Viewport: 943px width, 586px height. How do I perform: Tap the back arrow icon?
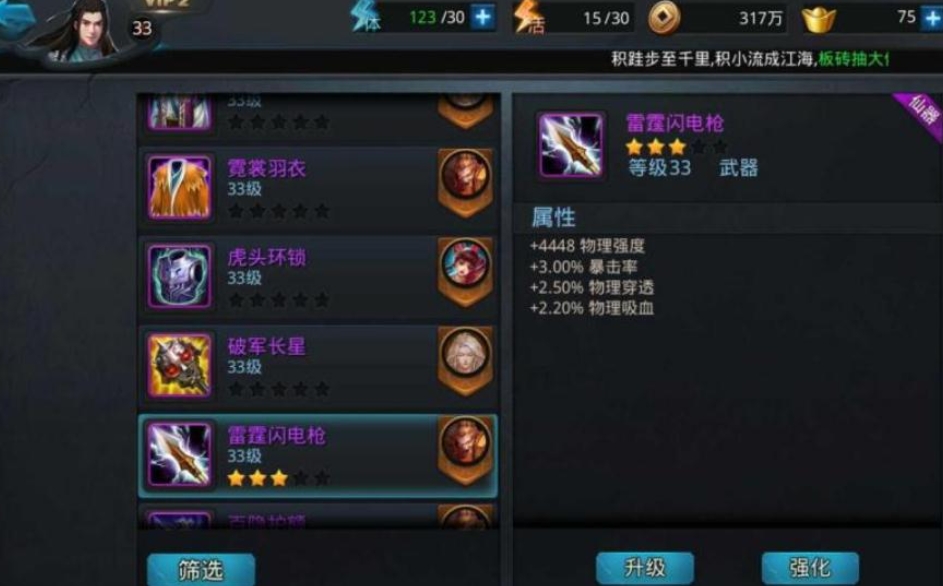[x=15, y=16]
